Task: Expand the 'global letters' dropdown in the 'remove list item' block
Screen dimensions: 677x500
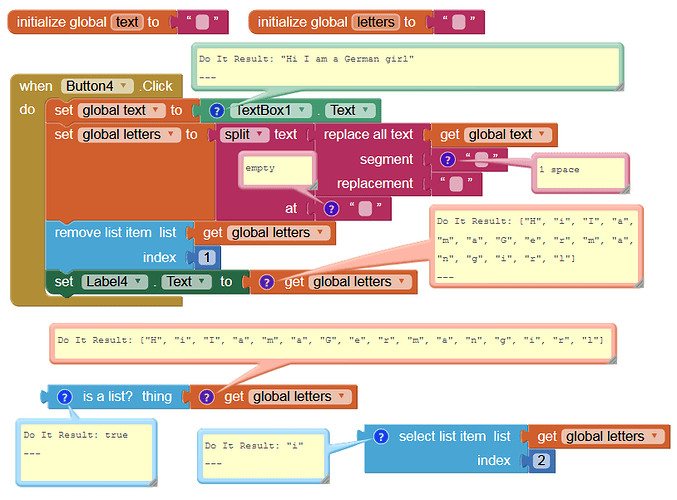Action: (x=320, y=232)
